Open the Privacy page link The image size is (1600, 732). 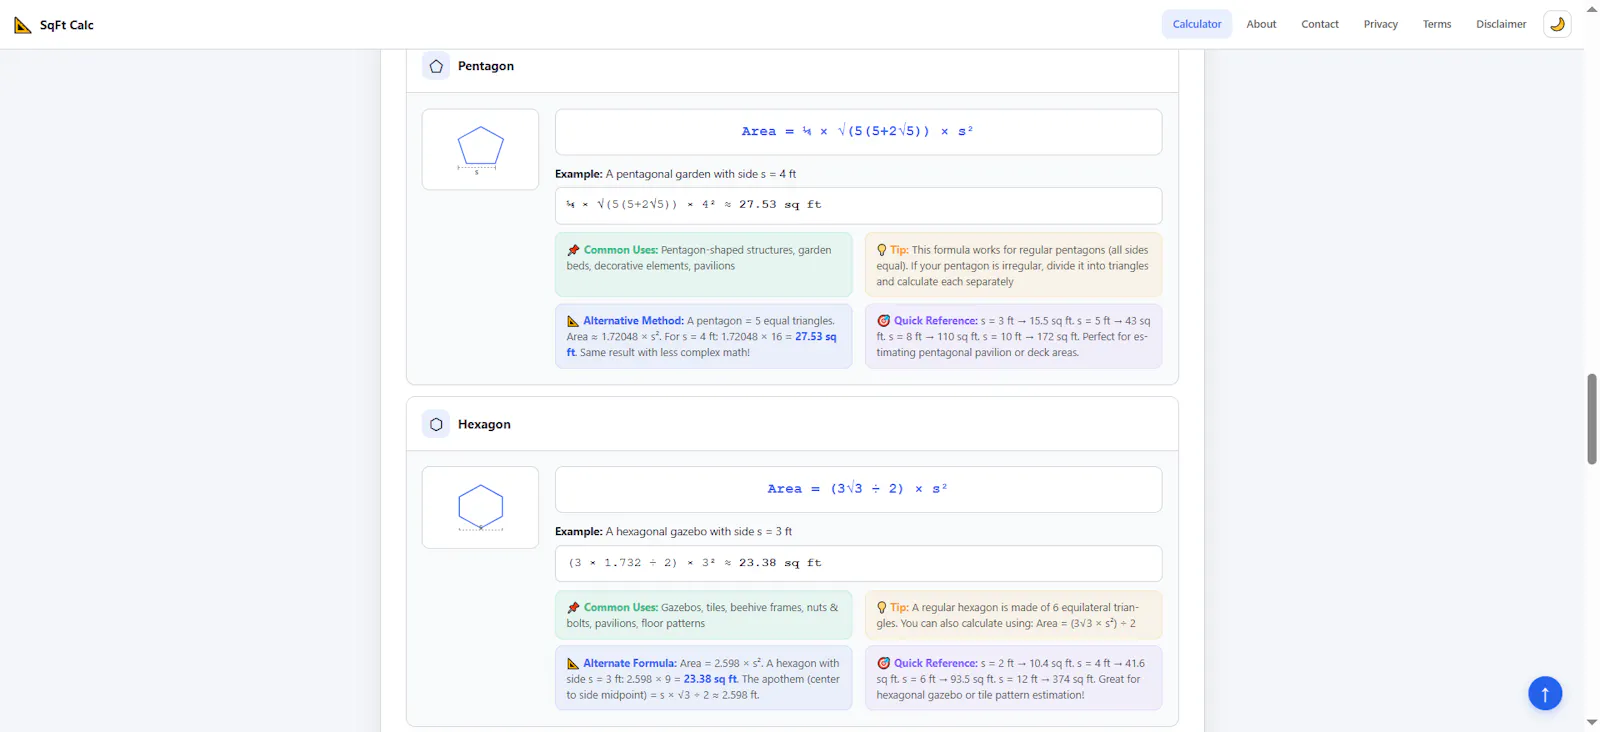coord(1381,24)
